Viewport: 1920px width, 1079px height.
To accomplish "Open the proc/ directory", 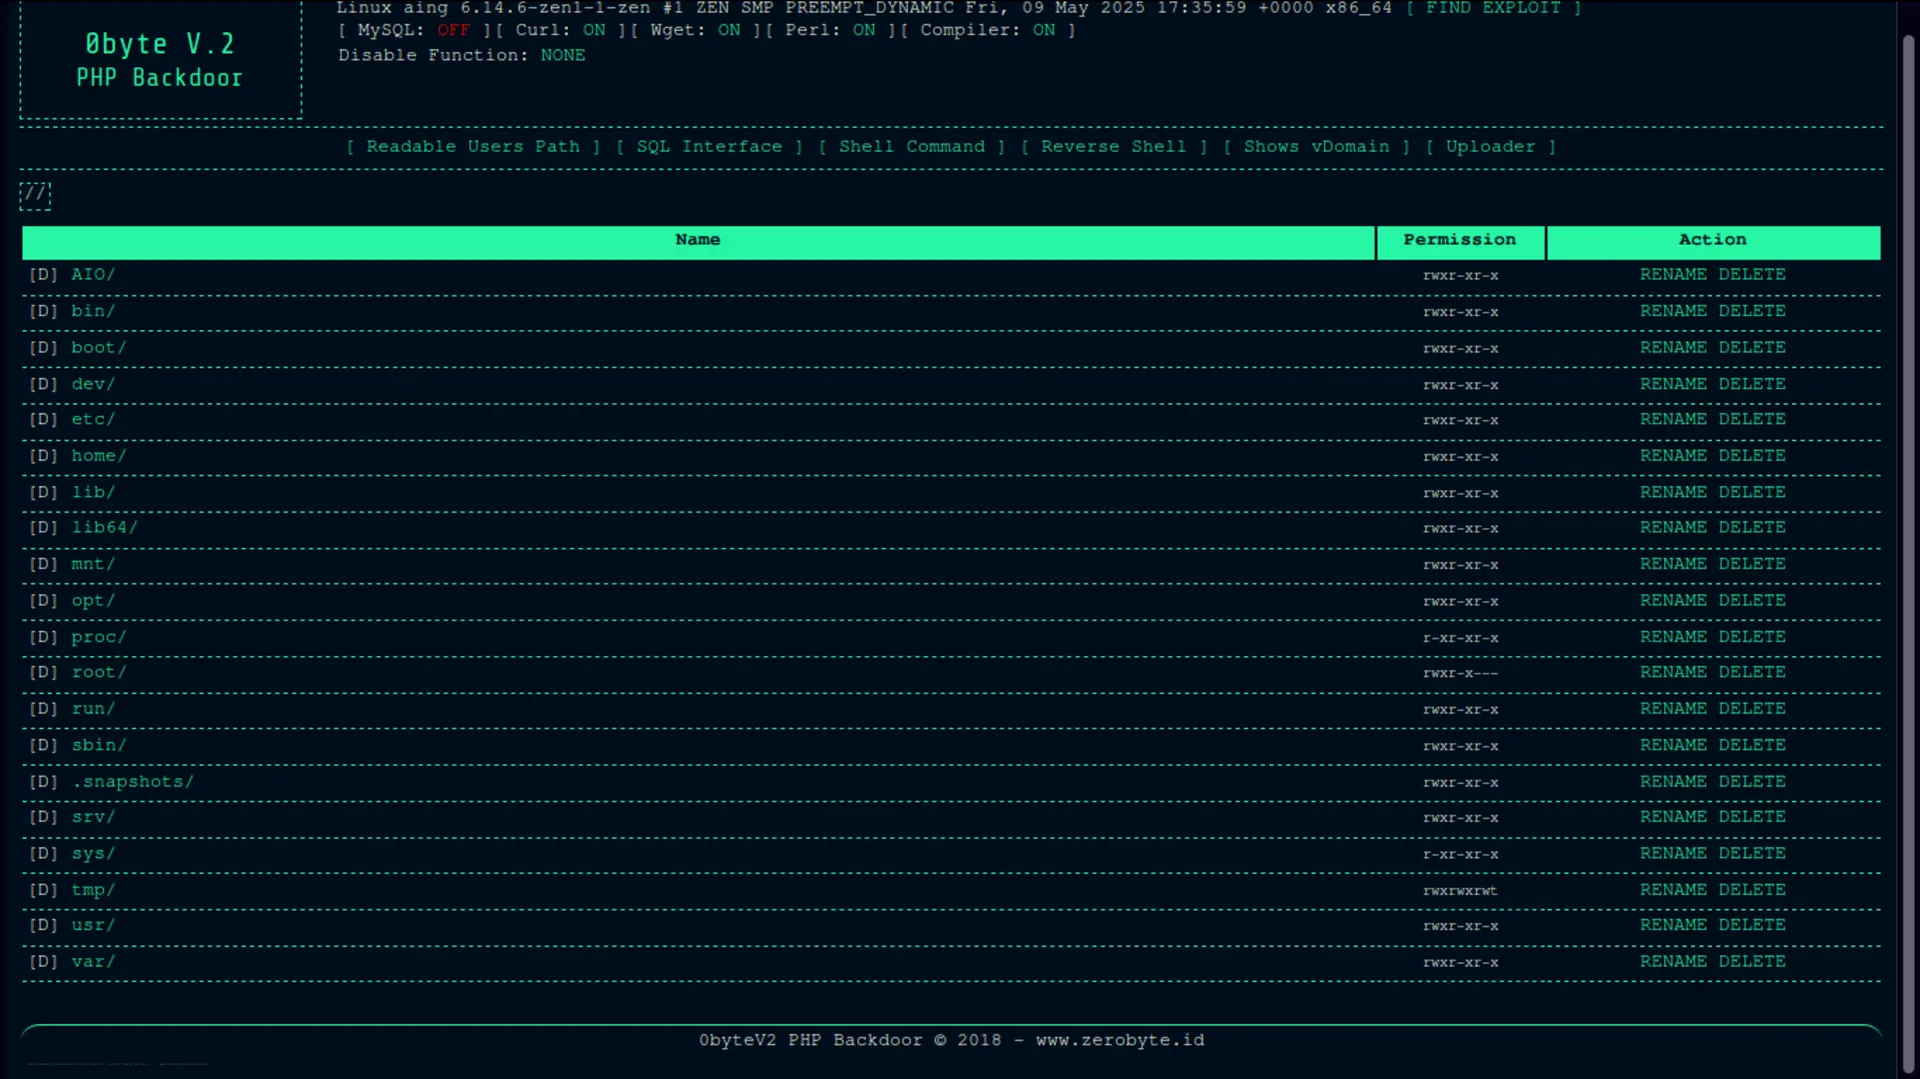I will coord(99,637).
